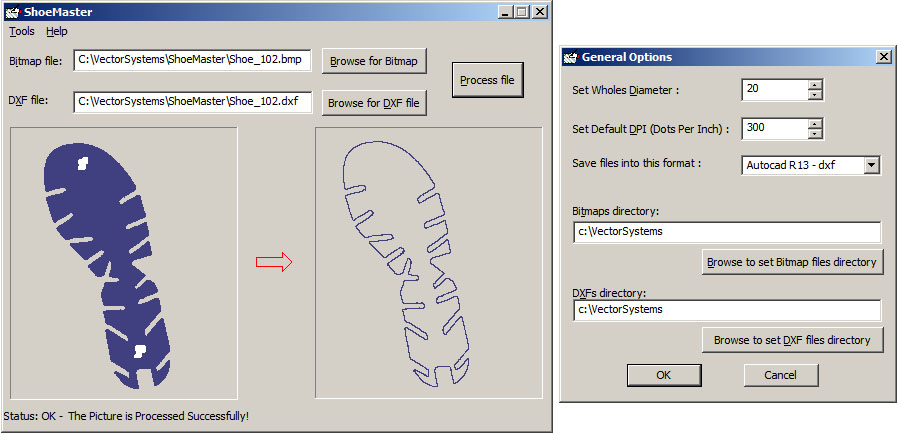Focus the DXFs directory field
Viewport: 900px width, 435px height.
click(x=727, y=310)
